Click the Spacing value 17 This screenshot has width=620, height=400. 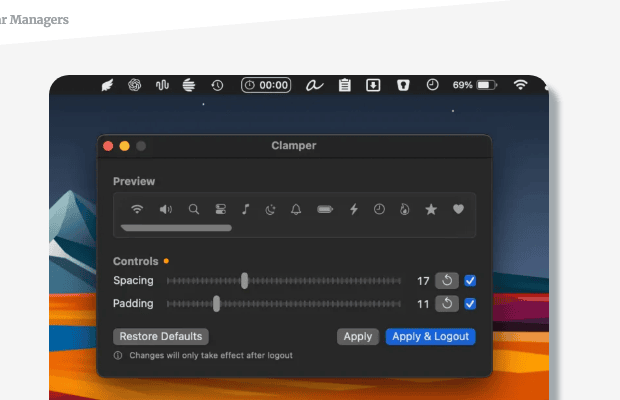click(423, 281)
